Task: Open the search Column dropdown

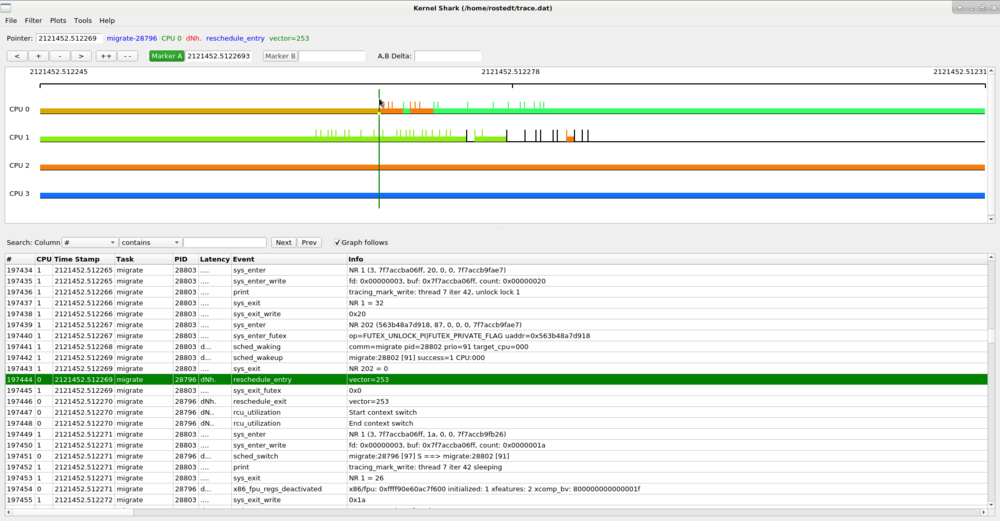Action: click(89, 242)
